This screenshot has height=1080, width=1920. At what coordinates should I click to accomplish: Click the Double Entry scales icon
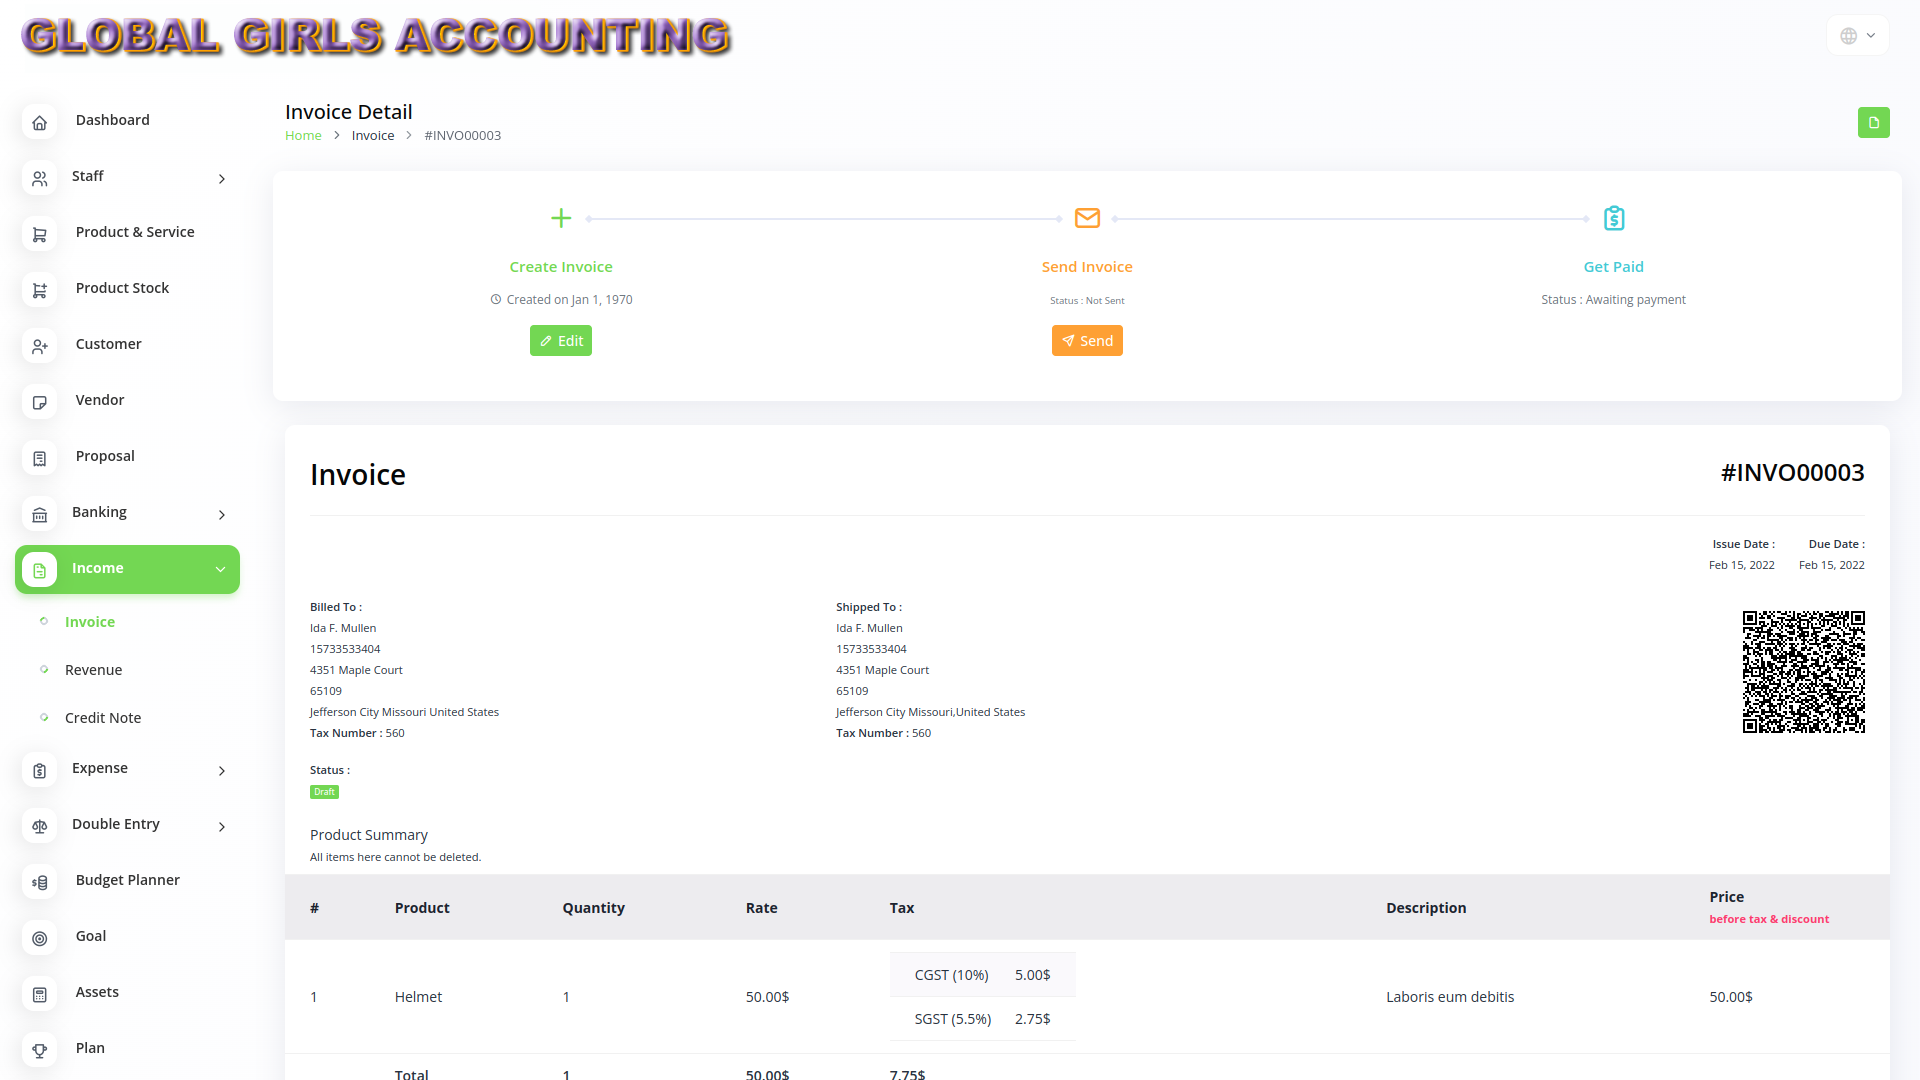[39, 827]
